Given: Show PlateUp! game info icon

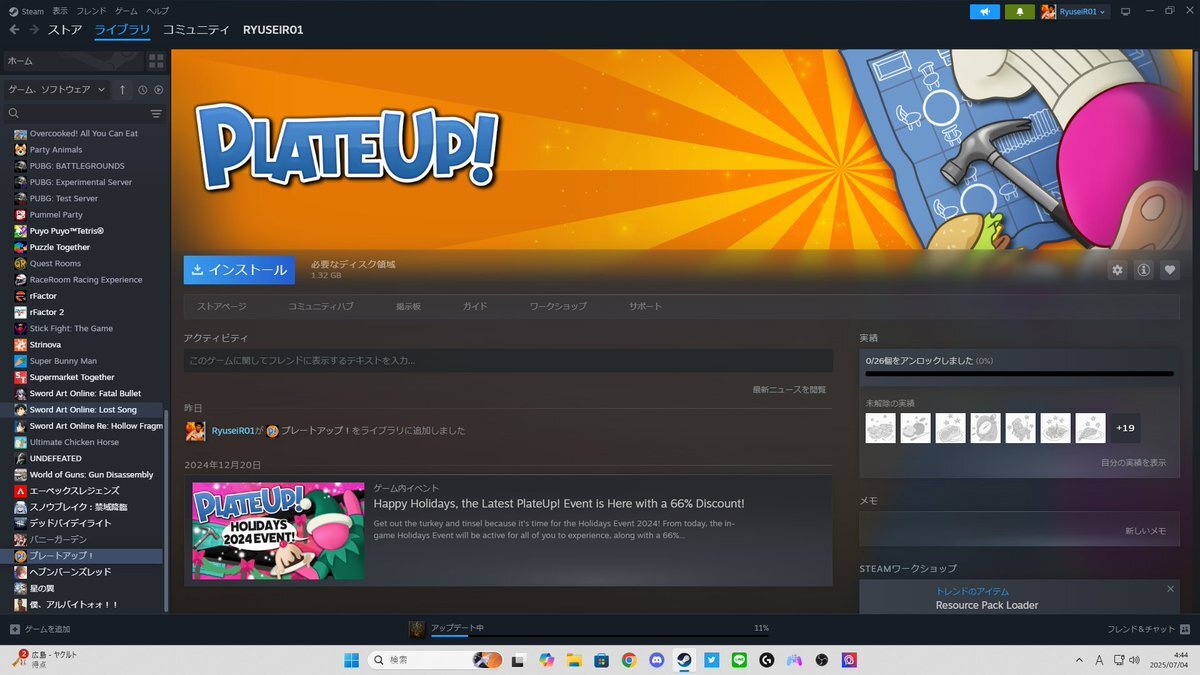Looking at the screenshot, I should pos(1143,270).
